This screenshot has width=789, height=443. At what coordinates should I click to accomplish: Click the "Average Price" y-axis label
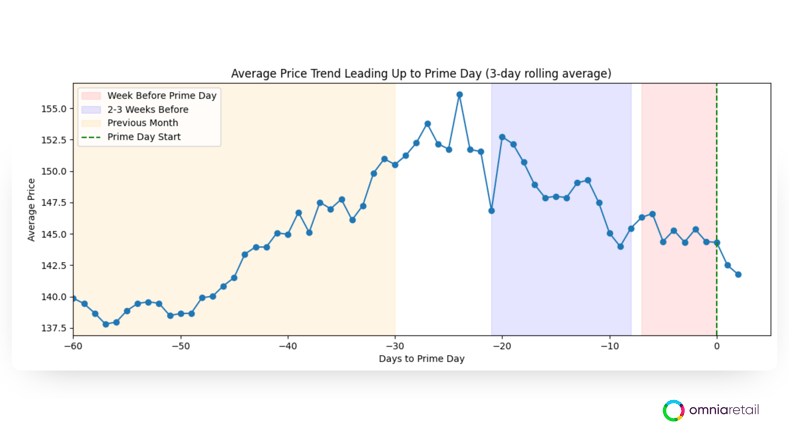tap(32, 209)
